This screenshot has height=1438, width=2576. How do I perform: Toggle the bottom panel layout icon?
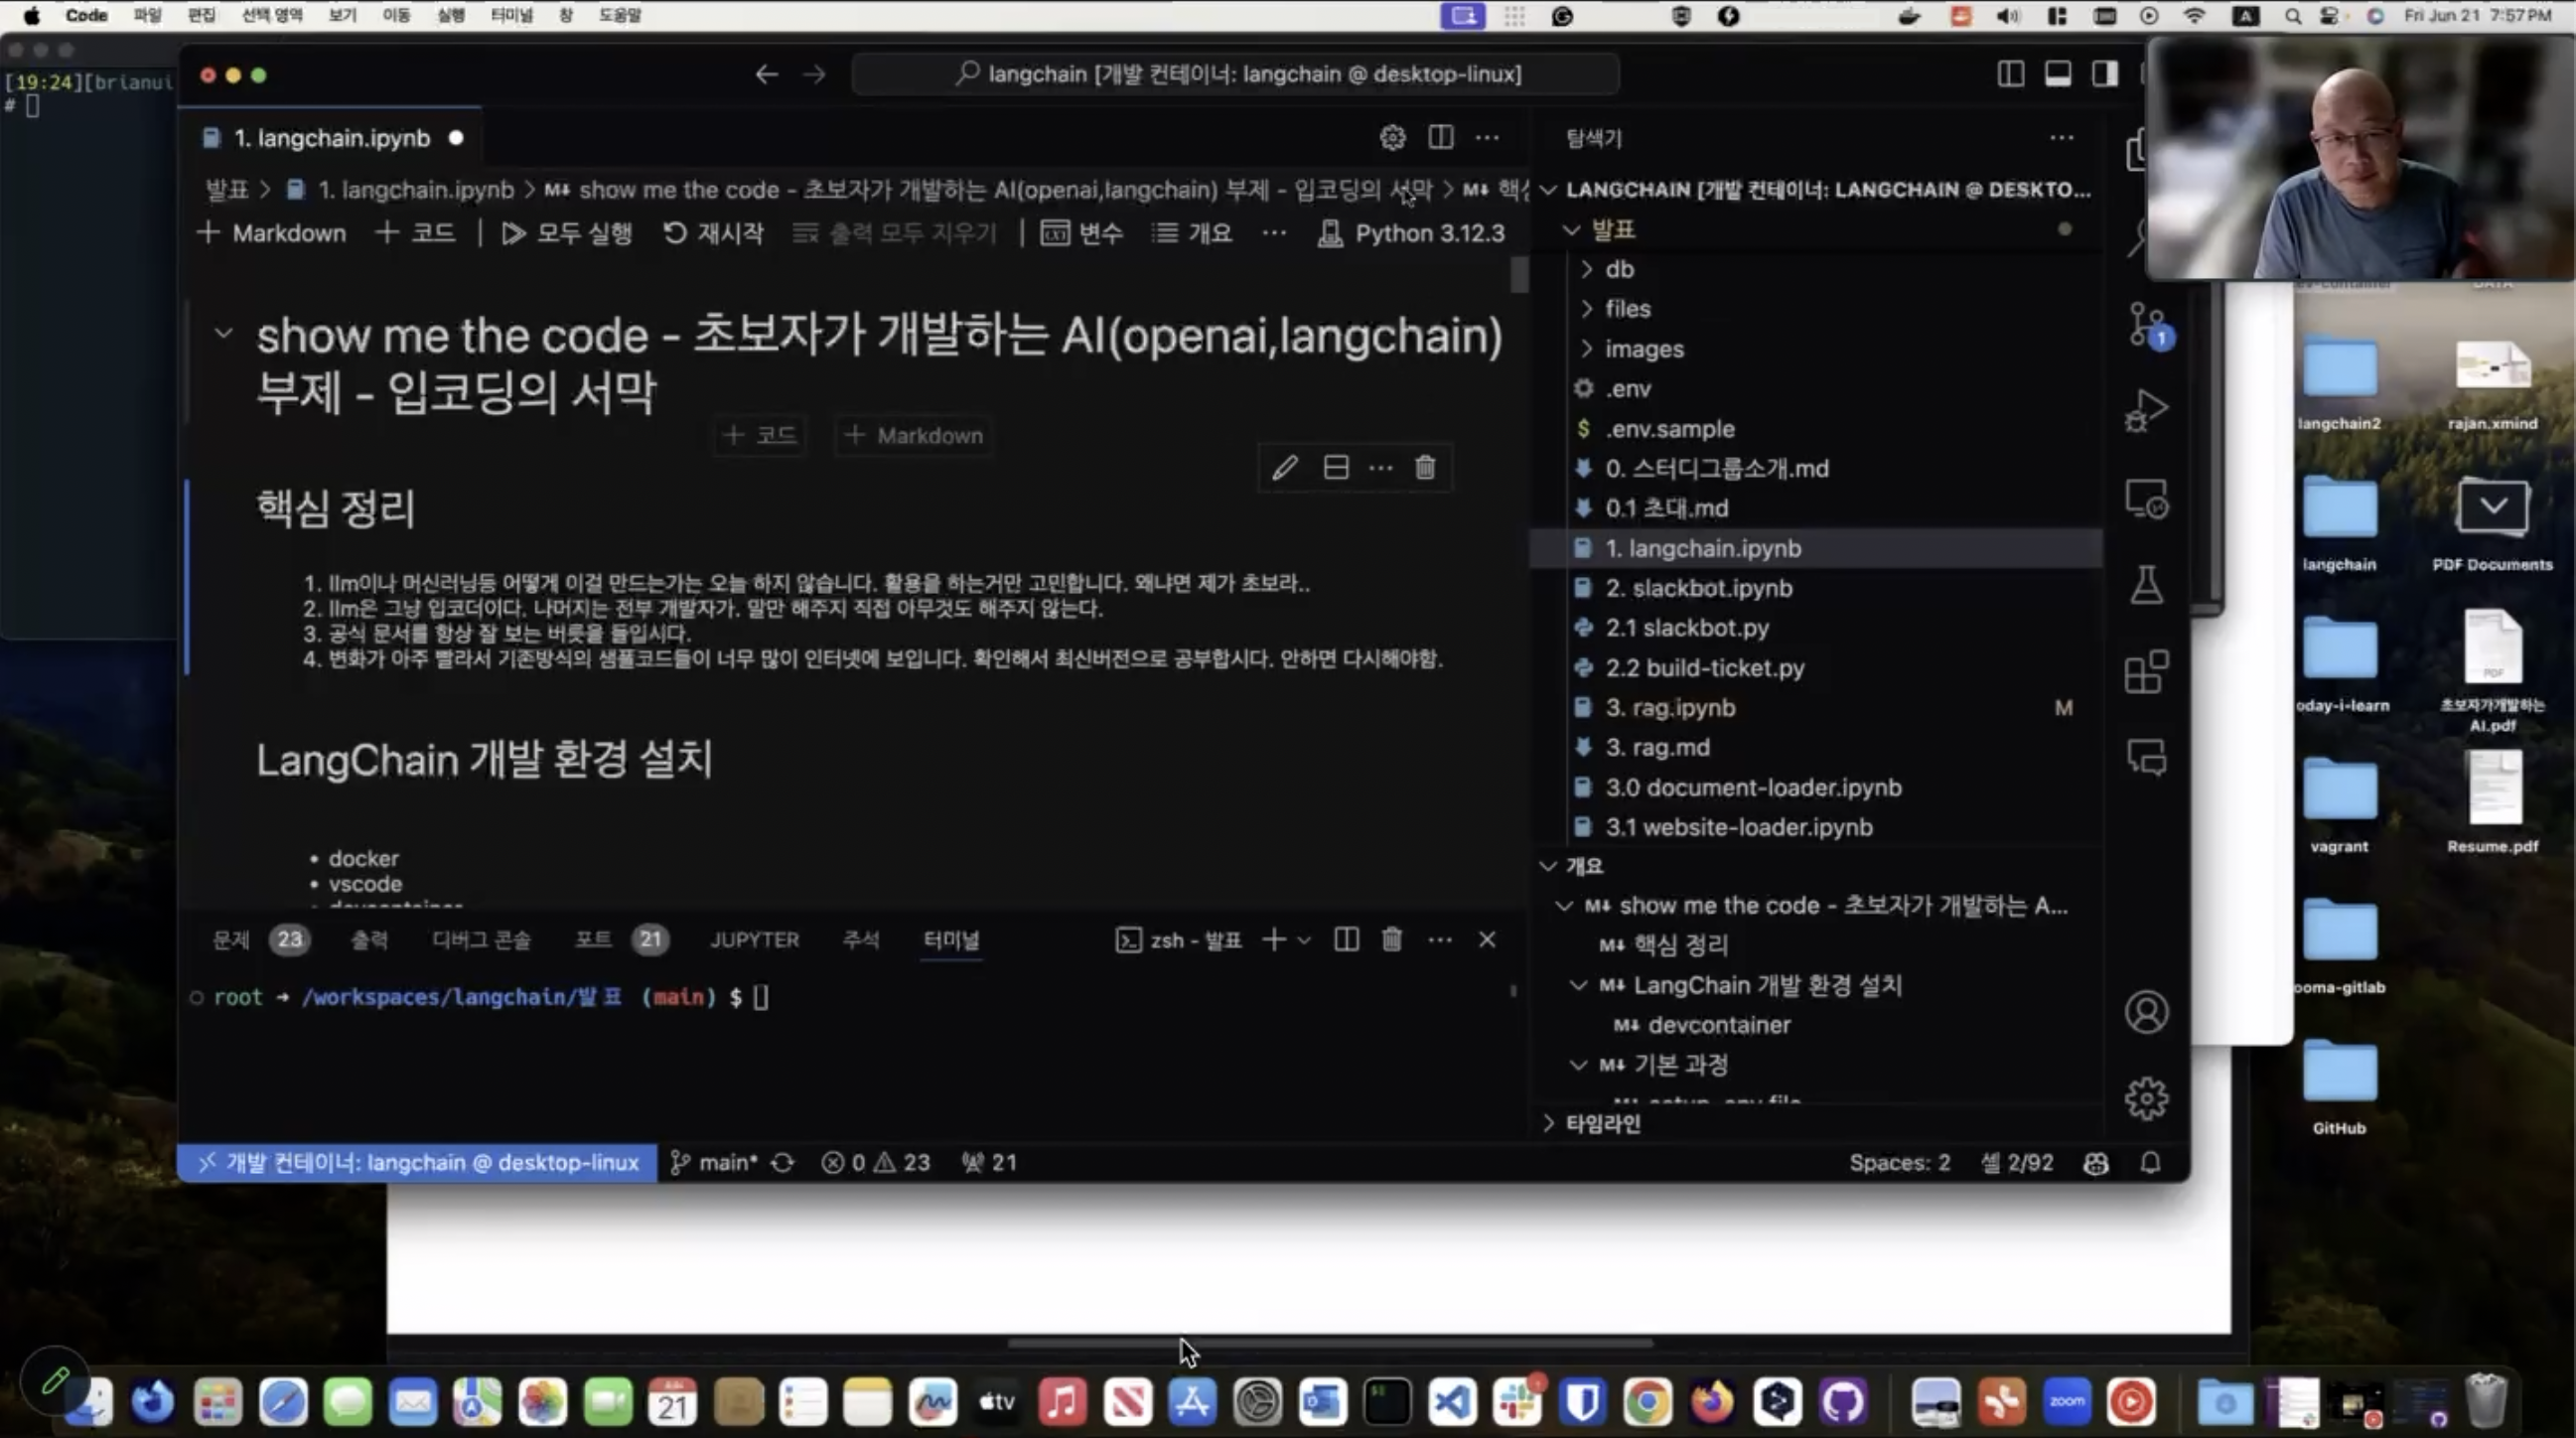pyautogui.click(x=2057, y=74)
